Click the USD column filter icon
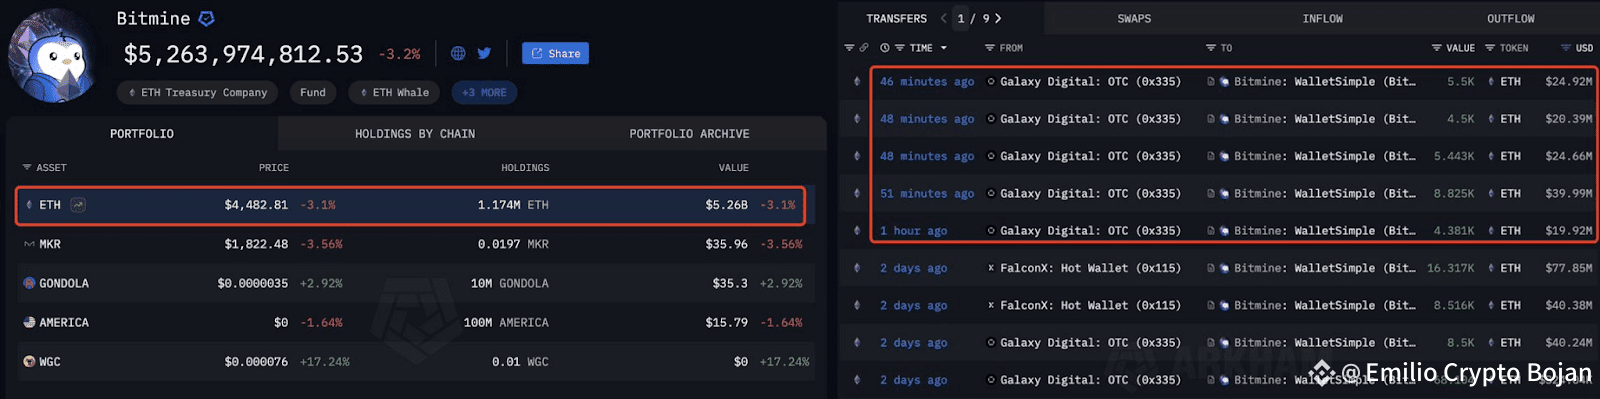Screen dimensions: 1600x399 pos(1566,48)
